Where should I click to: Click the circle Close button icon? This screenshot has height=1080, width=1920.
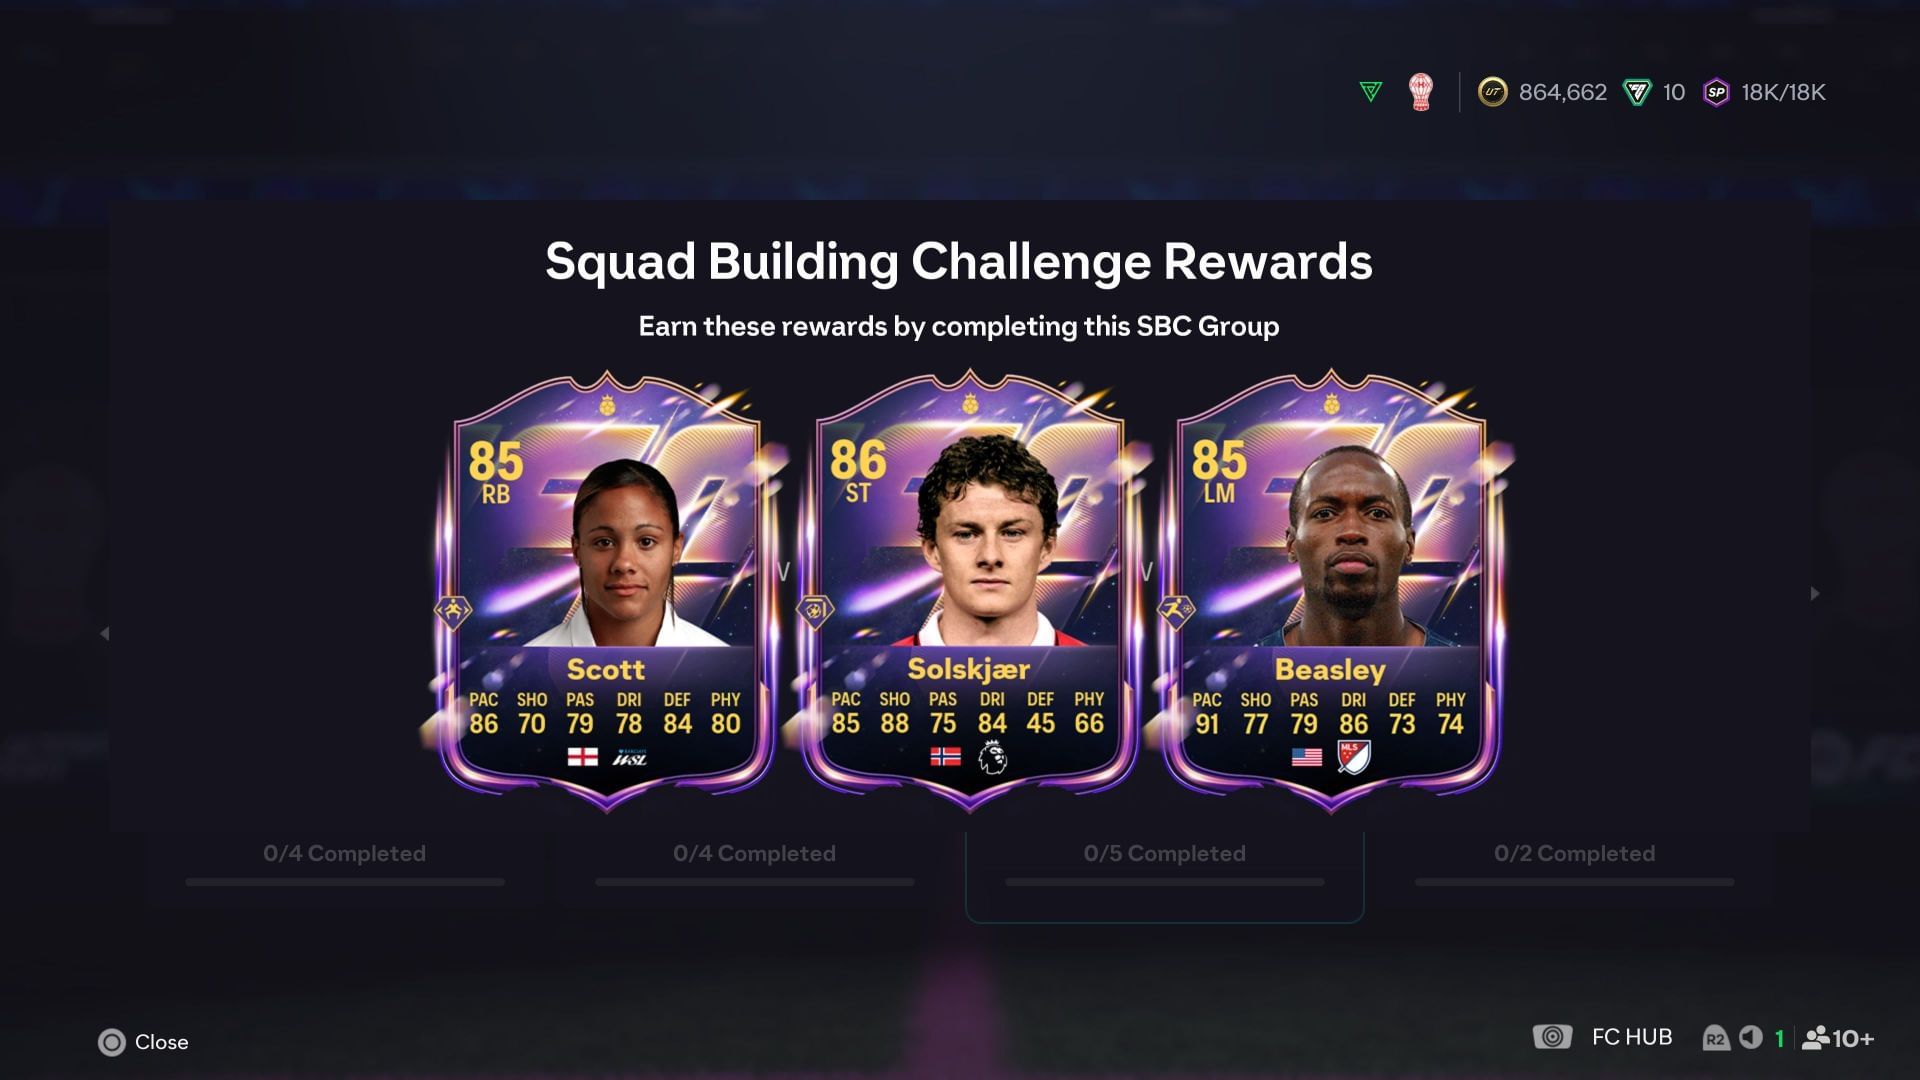pos(112,1042)
